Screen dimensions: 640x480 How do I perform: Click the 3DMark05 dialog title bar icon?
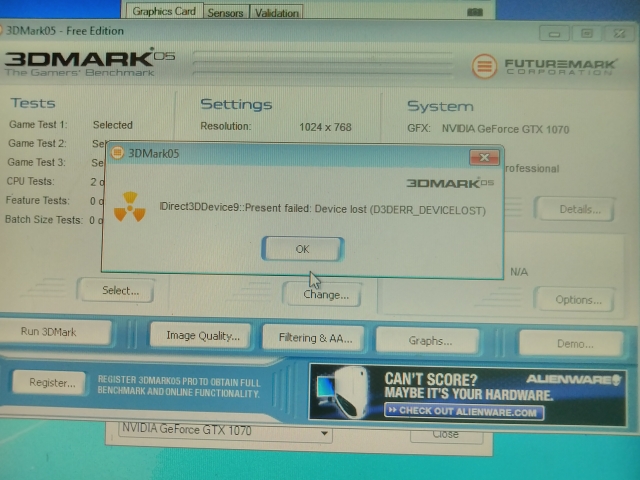coord(118,153)
